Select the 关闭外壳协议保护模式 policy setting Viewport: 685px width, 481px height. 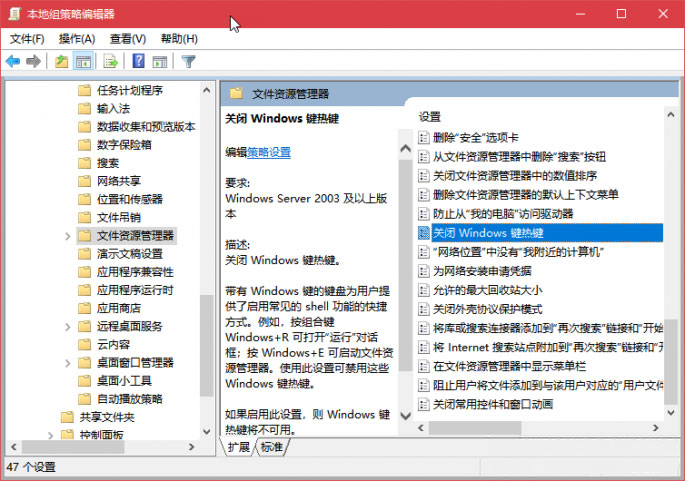487,309
